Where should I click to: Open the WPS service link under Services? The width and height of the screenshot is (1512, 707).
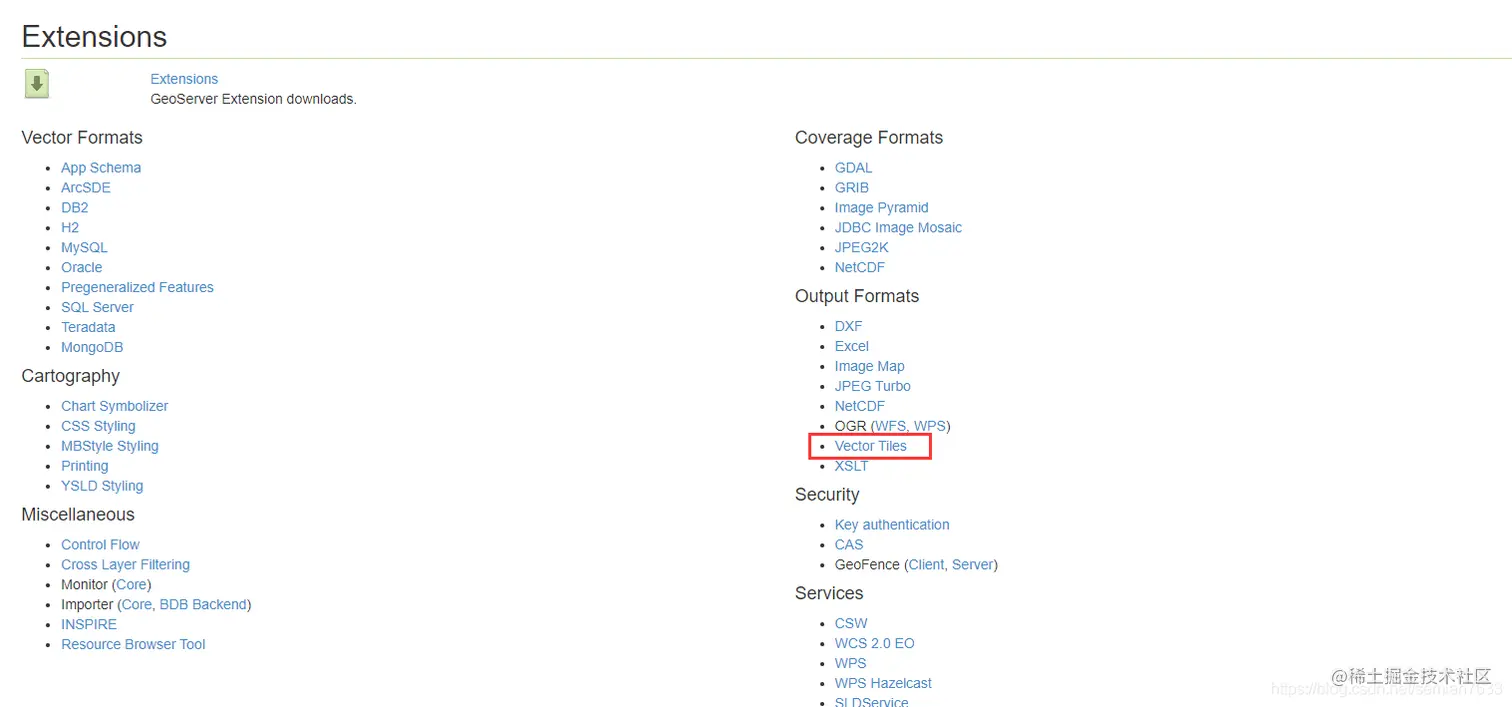point(851,664)
